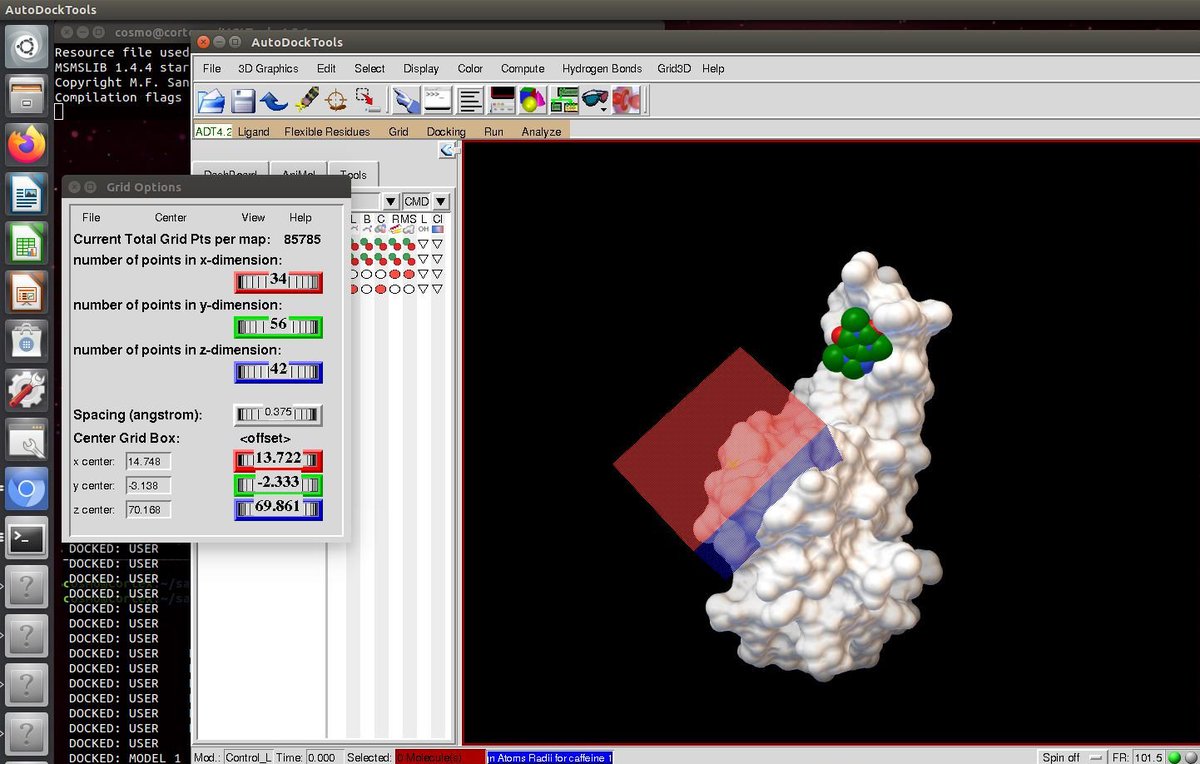
Task: Adjust x-dimension points thumbwheel showing 34
Action: 279,281
